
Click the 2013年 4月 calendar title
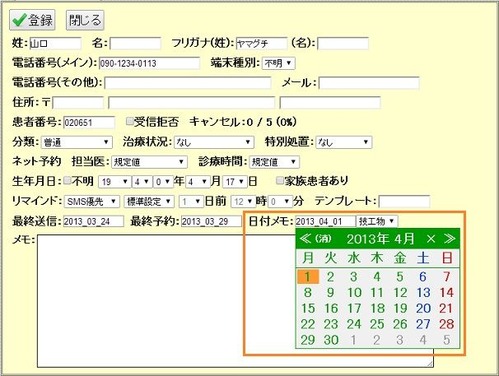(380, 239)
